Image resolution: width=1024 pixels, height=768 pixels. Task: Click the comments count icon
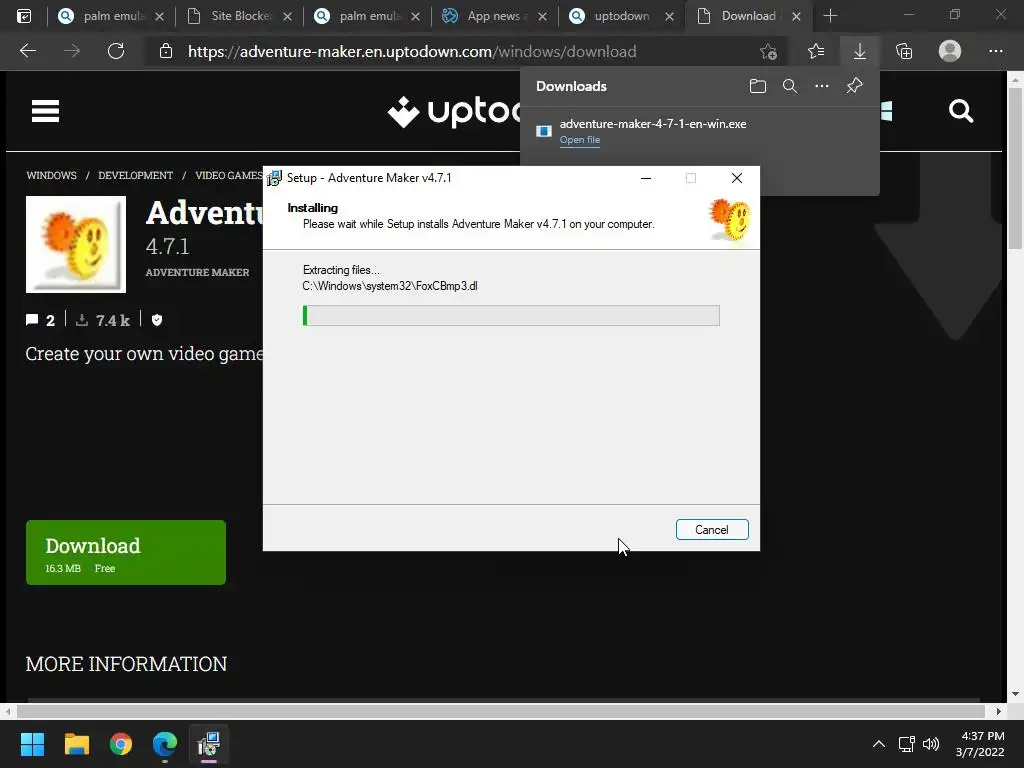32,320
